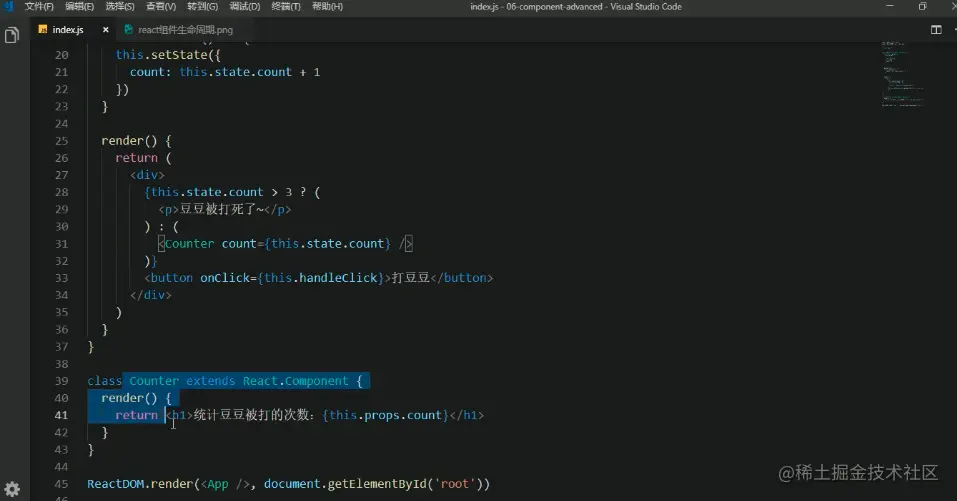The image size is (957, 501).
Task: Switch to the index.js tab
Action: (x=68, y=30)
